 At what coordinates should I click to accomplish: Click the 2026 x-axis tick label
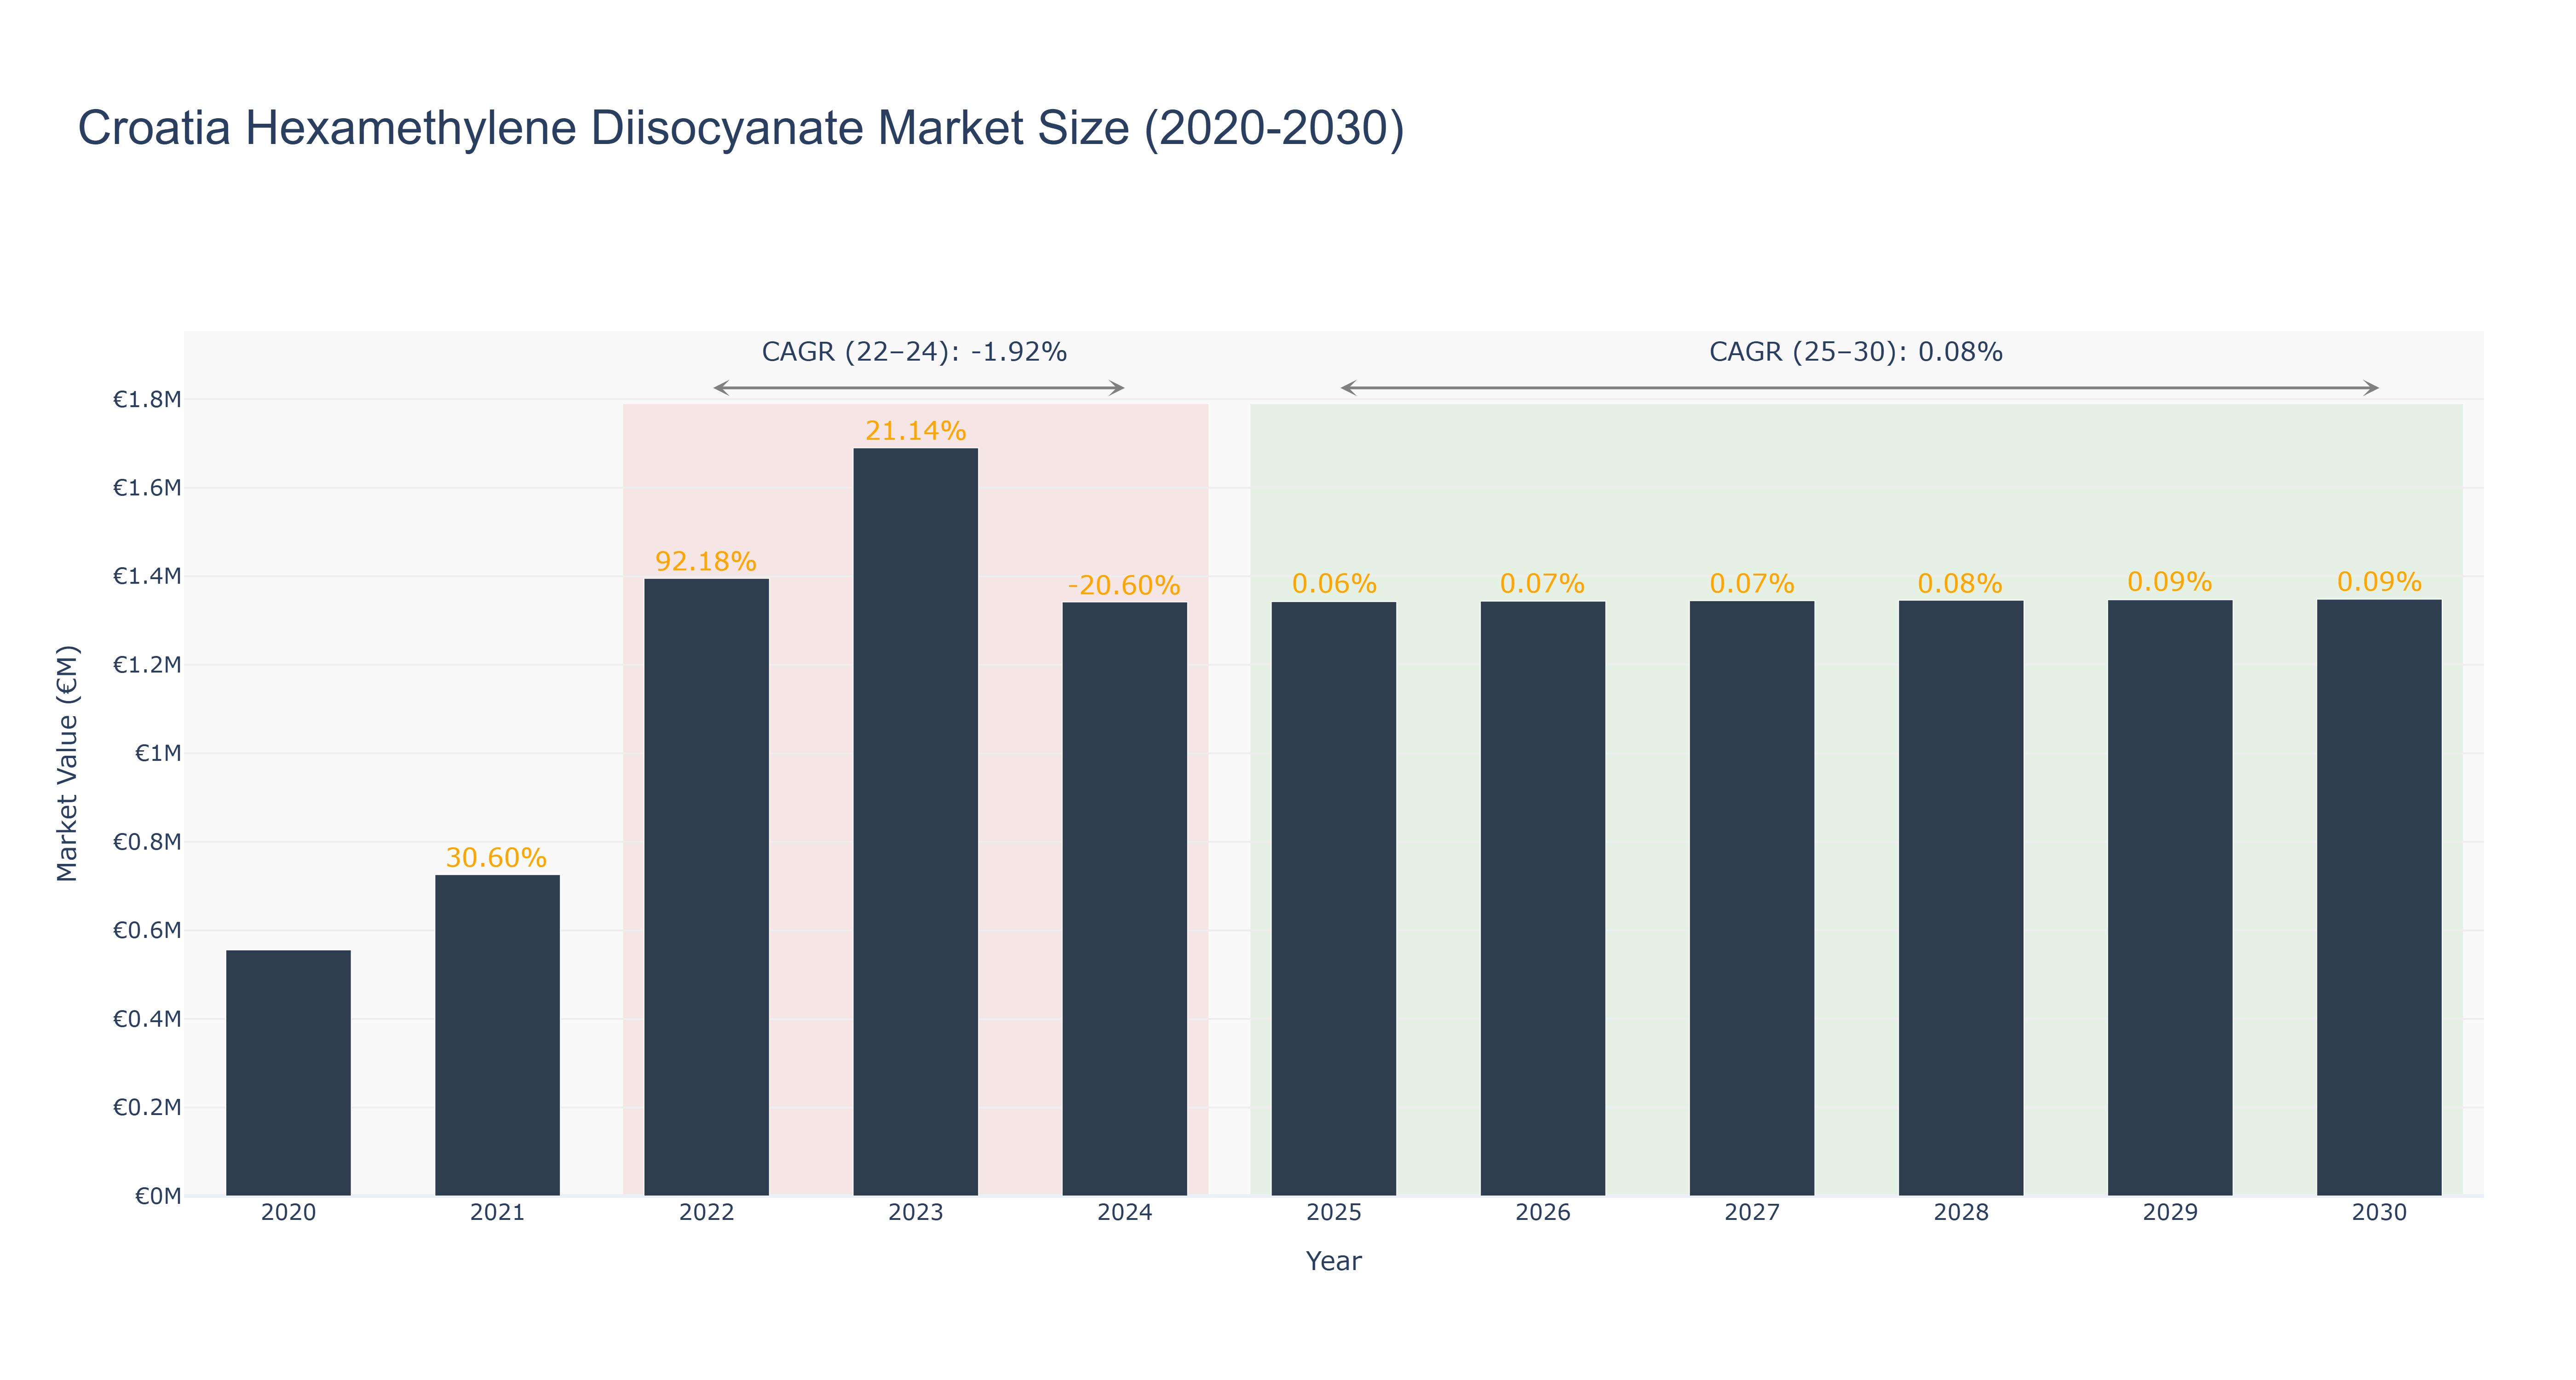[1542, 1213]
